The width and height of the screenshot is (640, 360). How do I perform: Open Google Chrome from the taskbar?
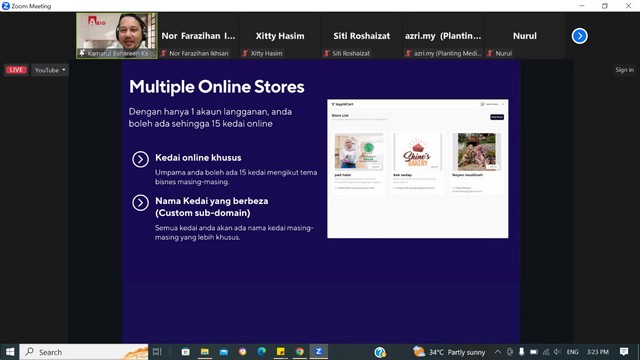click(x=300, y=352)
